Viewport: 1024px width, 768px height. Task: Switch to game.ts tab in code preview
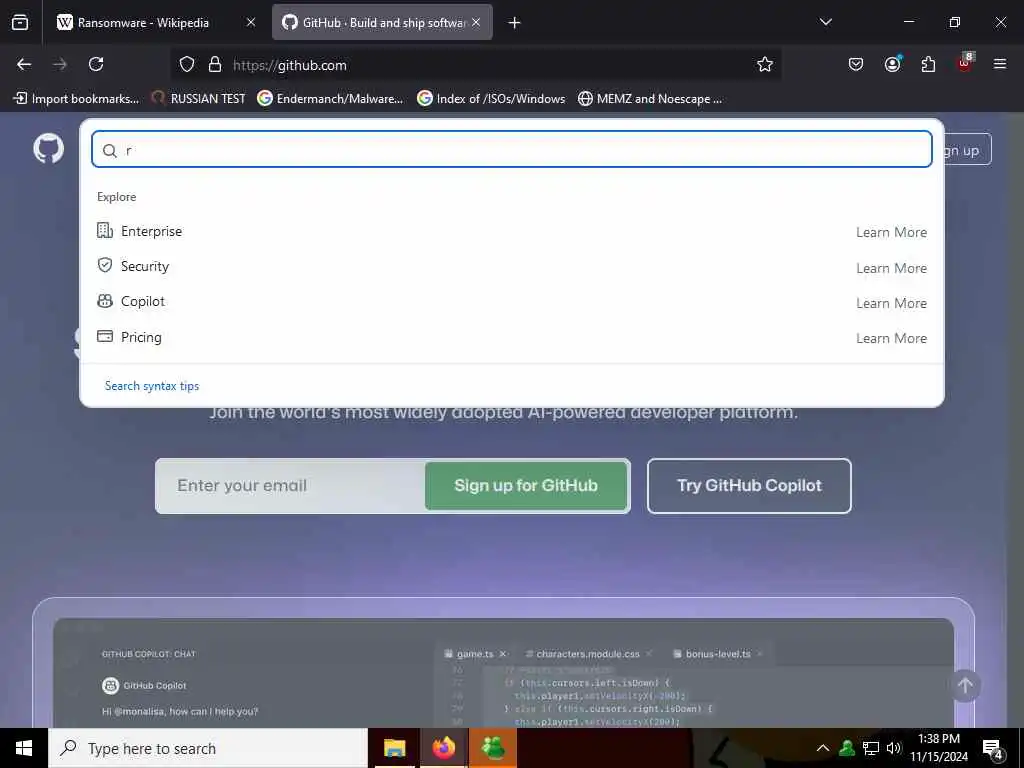point(475,654)
